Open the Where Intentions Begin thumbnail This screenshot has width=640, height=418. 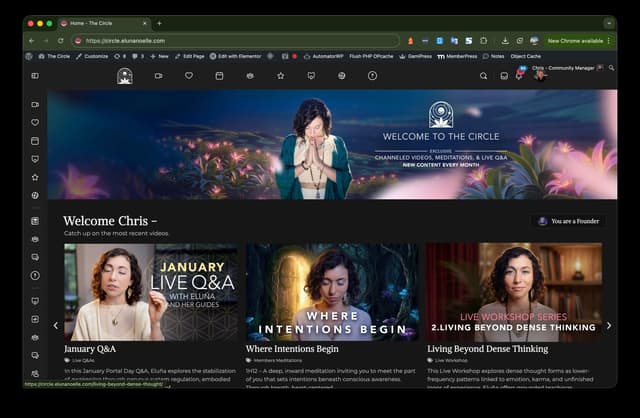point(332,292)
